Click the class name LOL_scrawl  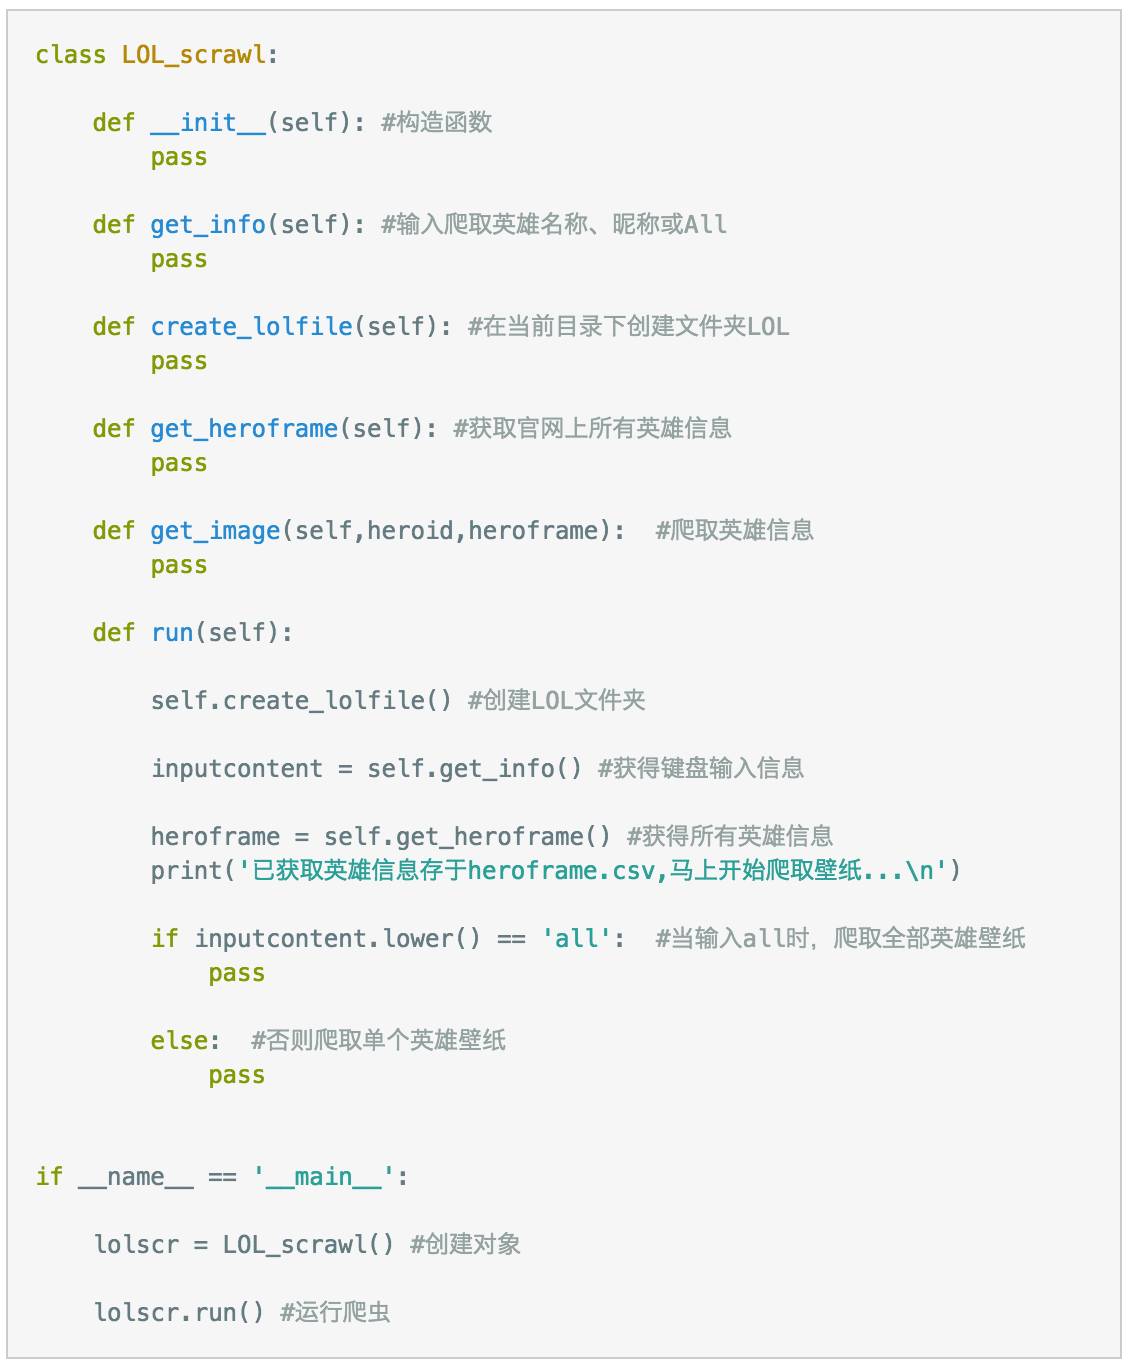click(194, 55)
